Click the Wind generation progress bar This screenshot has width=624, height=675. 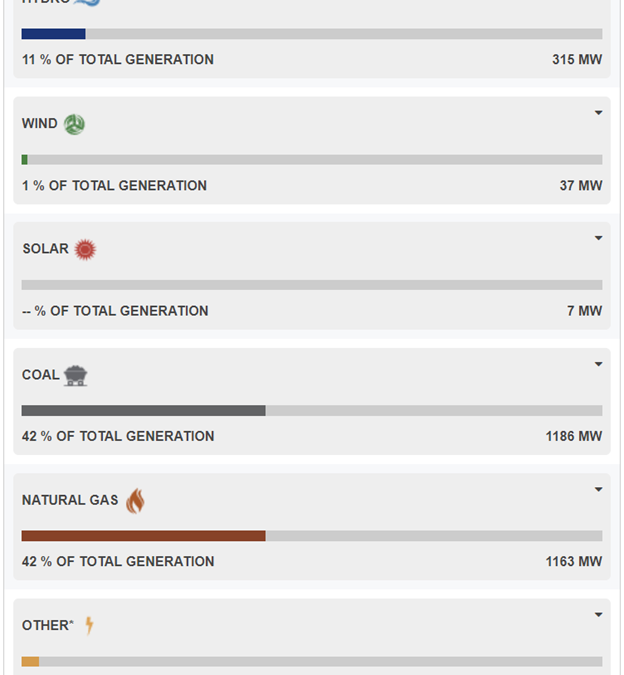click(x=312, y=160)
